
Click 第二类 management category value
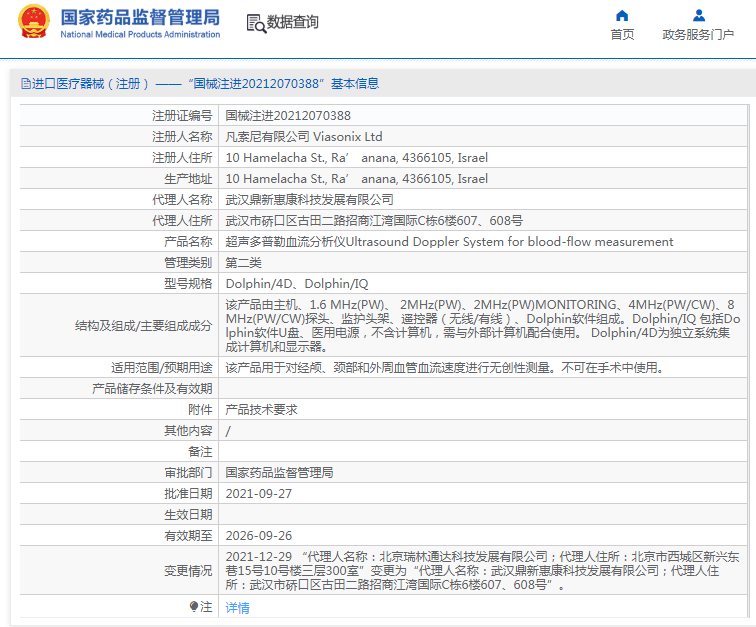click(x=243, y=263)
